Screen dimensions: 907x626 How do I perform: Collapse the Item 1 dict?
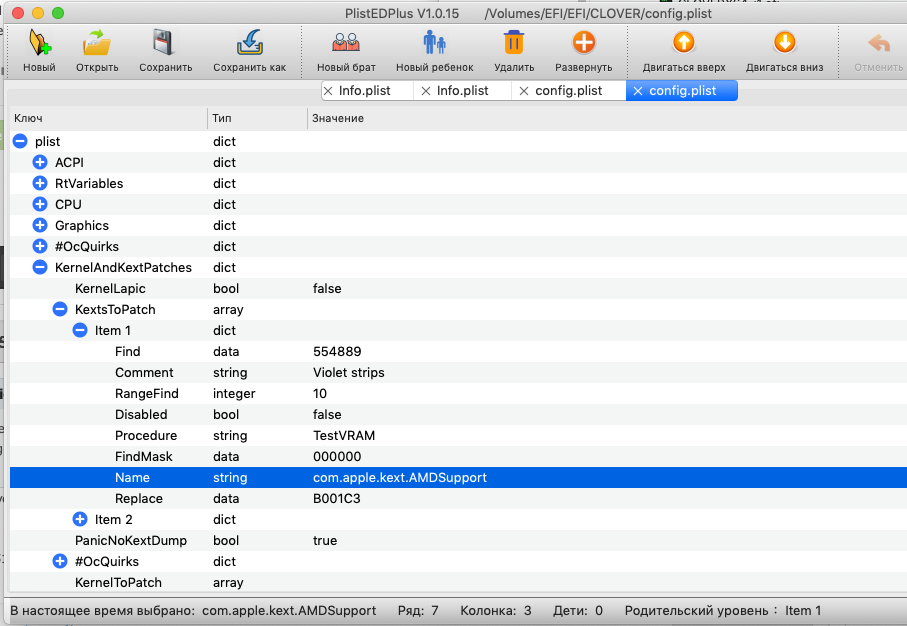tap(80, 330)
